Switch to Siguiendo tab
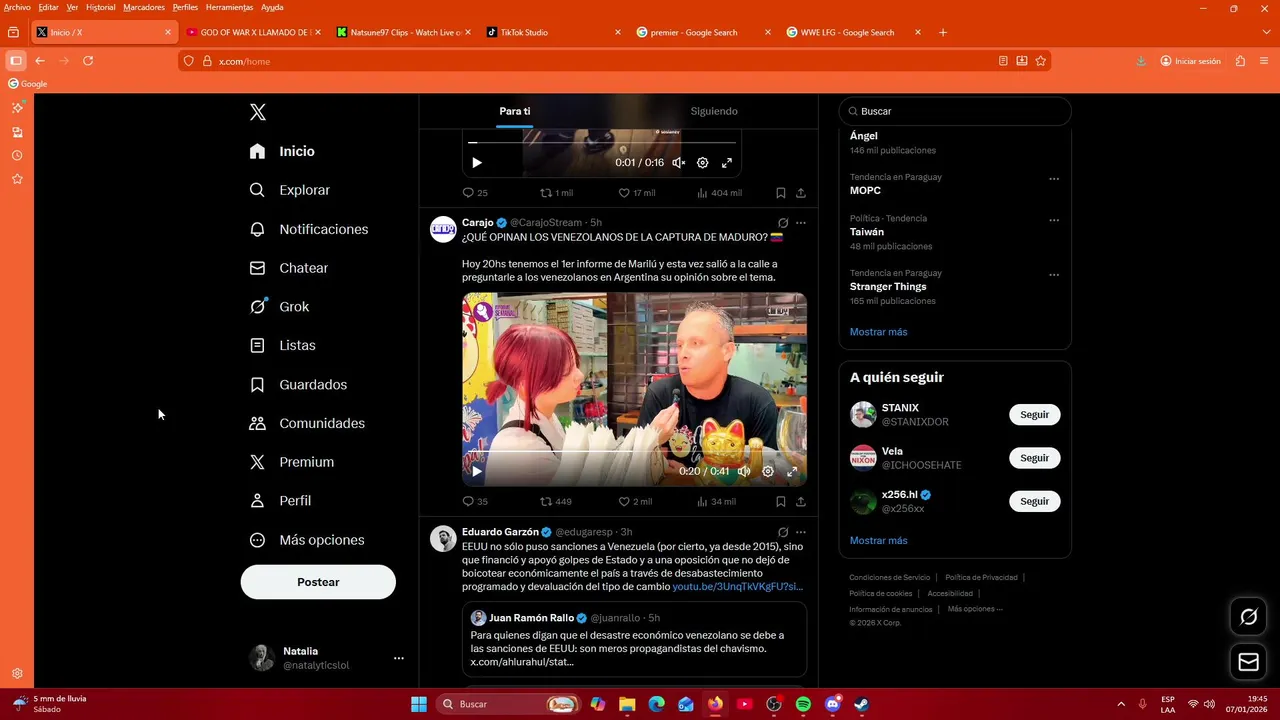1280x720 pixels. coord(714,111)
